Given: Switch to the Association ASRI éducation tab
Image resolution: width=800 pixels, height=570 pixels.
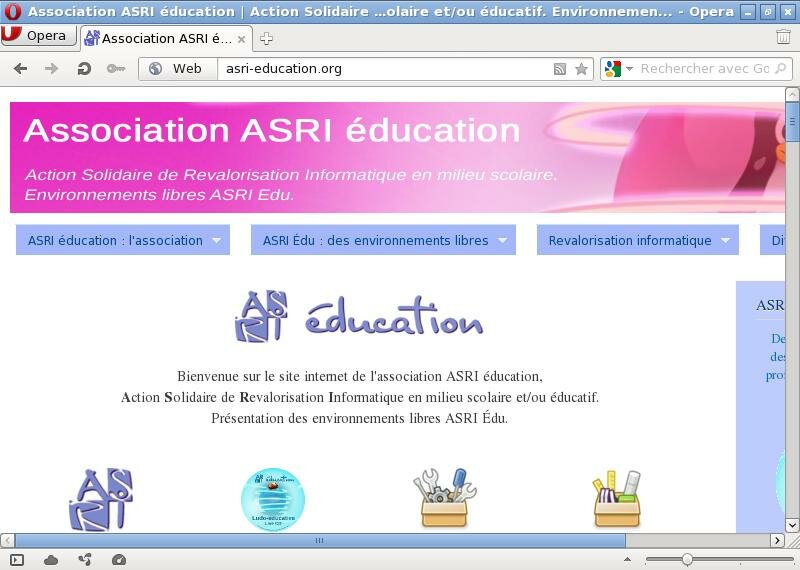Looking at the screenshot, I should pos(166,38).
